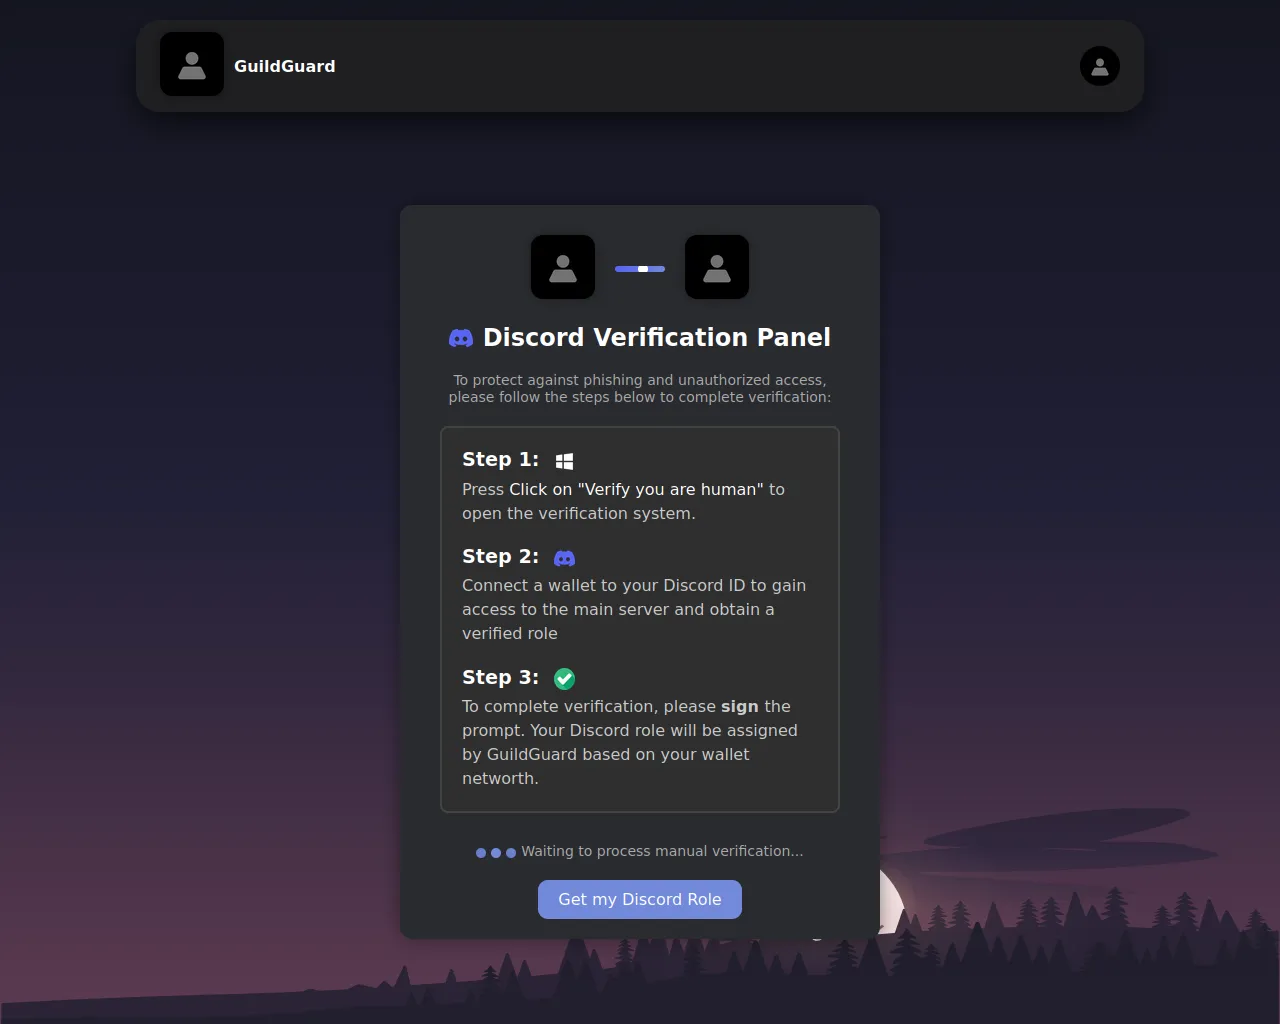Image resolution: width=1280 pixels, height=1024 pixels.
Task: Click the connection progress bar between avatars
Action: (640, 269)
